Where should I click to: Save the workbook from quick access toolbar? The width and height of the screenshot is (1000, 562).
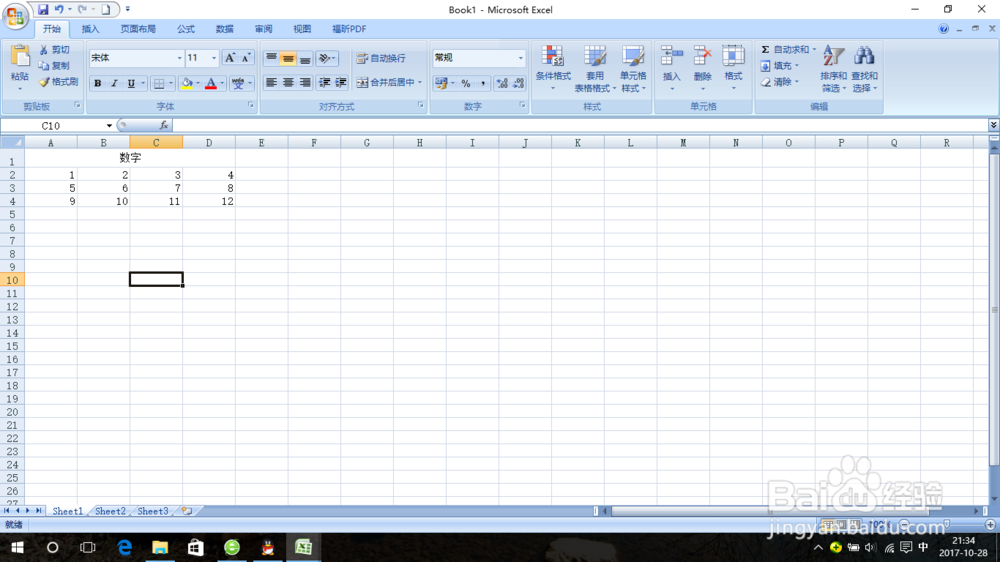pyautogui.click(x=43, y=10)
